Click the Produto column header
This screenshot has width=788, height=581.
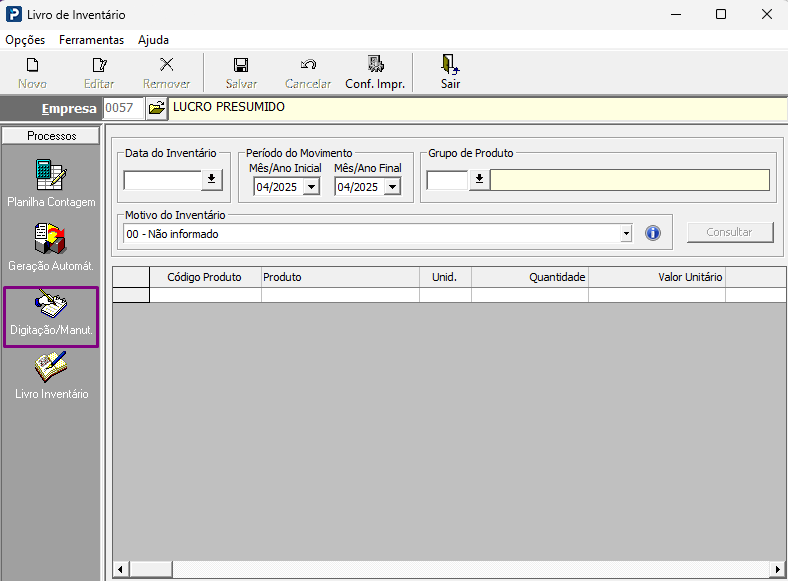coord(340,277)
